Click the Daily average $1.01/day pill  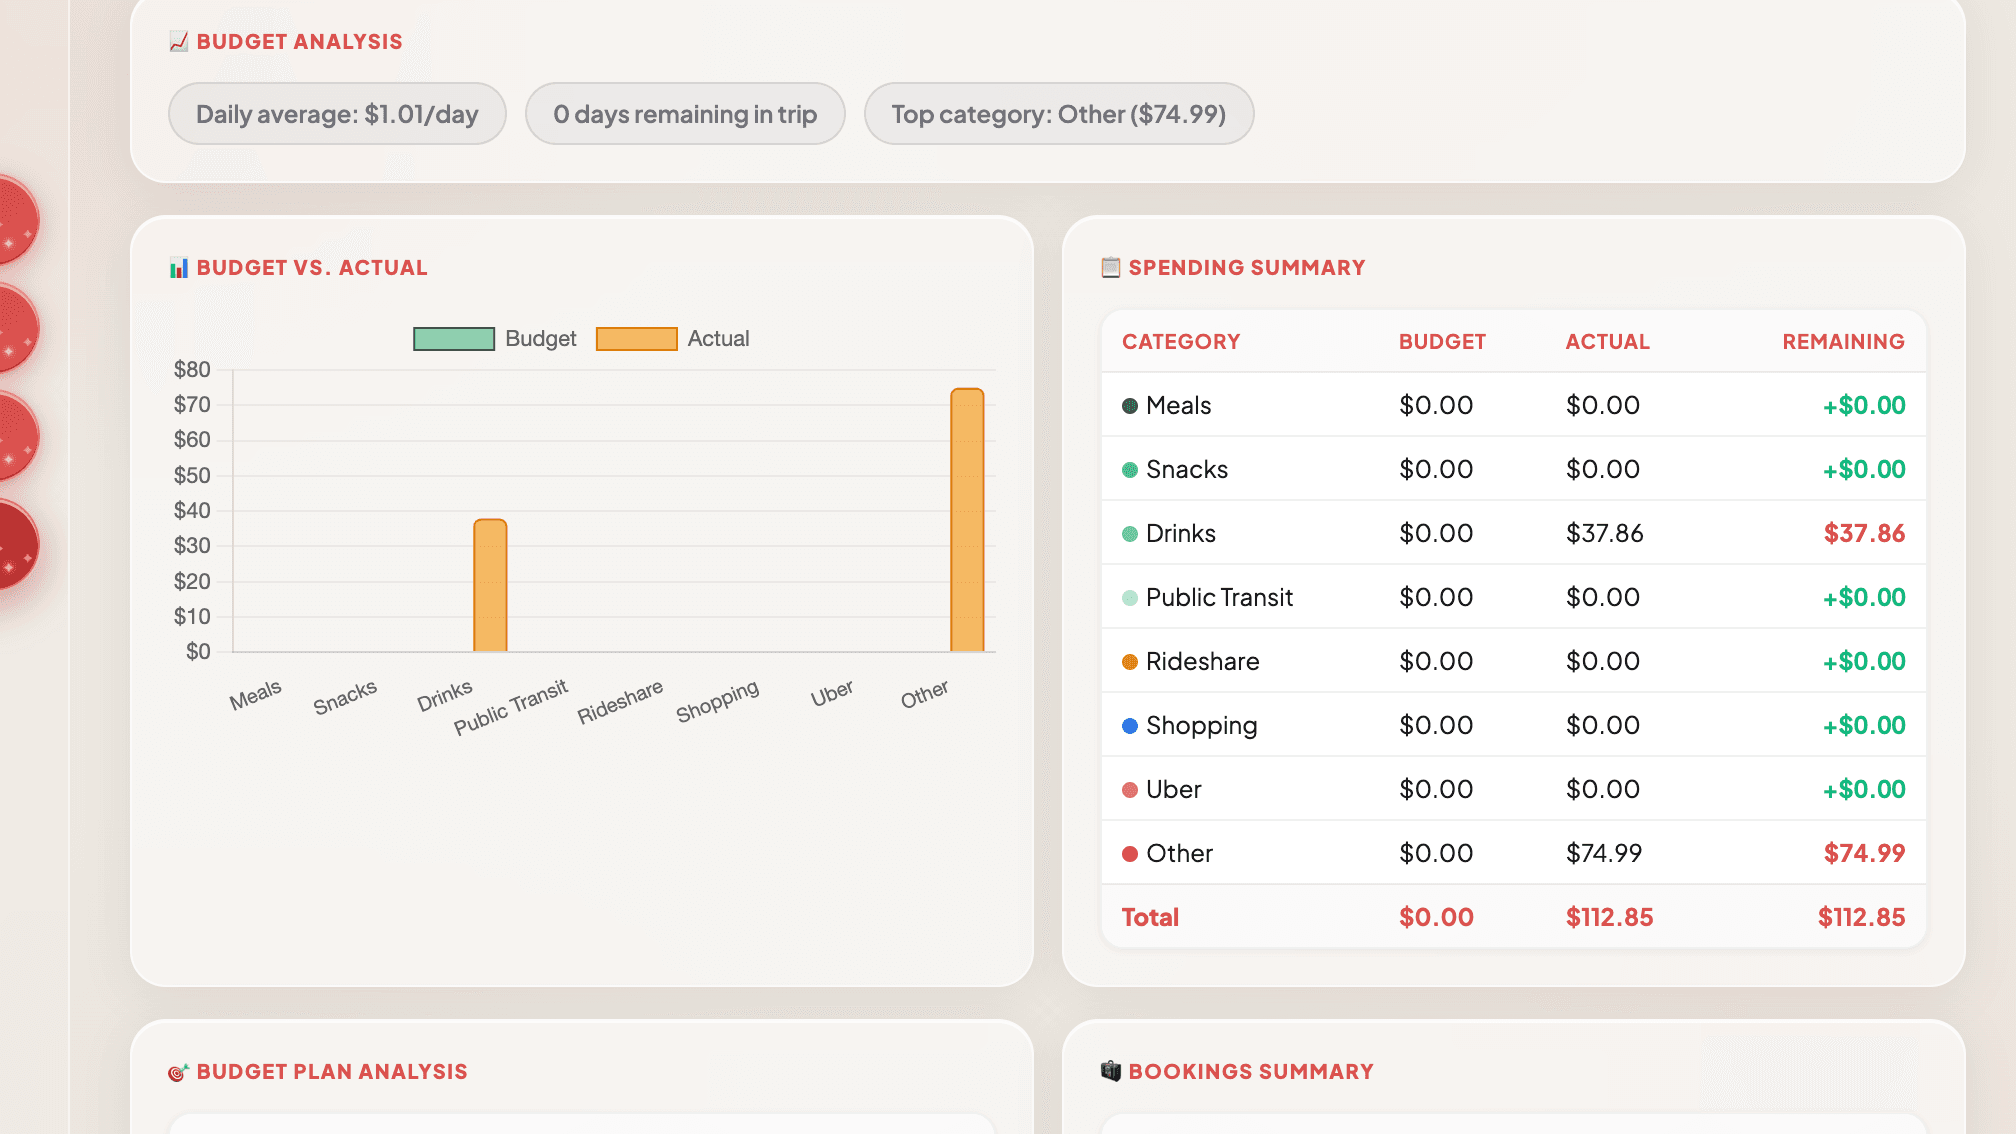point(337,114)
